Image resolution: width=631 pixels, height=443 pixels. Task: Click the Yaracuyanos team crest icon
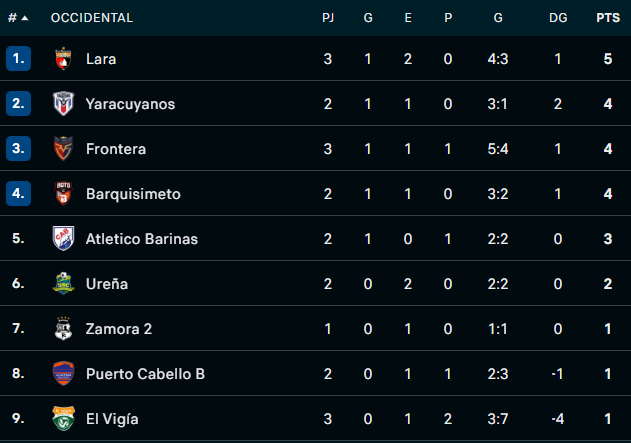click(63, 104)
